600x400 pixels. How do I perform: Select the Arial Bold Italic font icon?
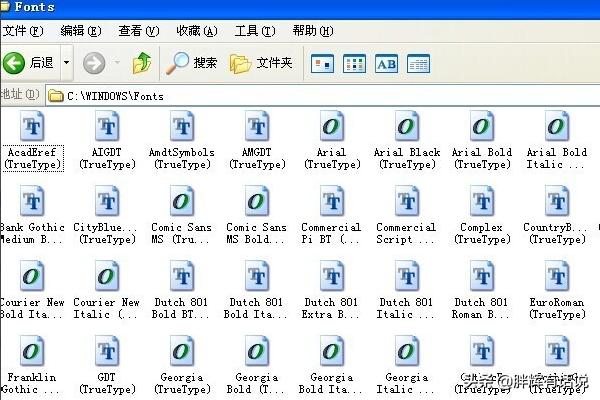pos(557,126)
